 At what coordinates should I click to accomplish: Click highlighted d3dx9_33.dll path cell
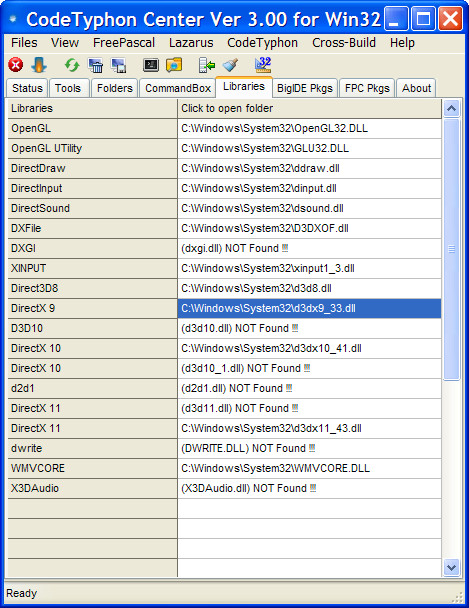pos(309,308)
